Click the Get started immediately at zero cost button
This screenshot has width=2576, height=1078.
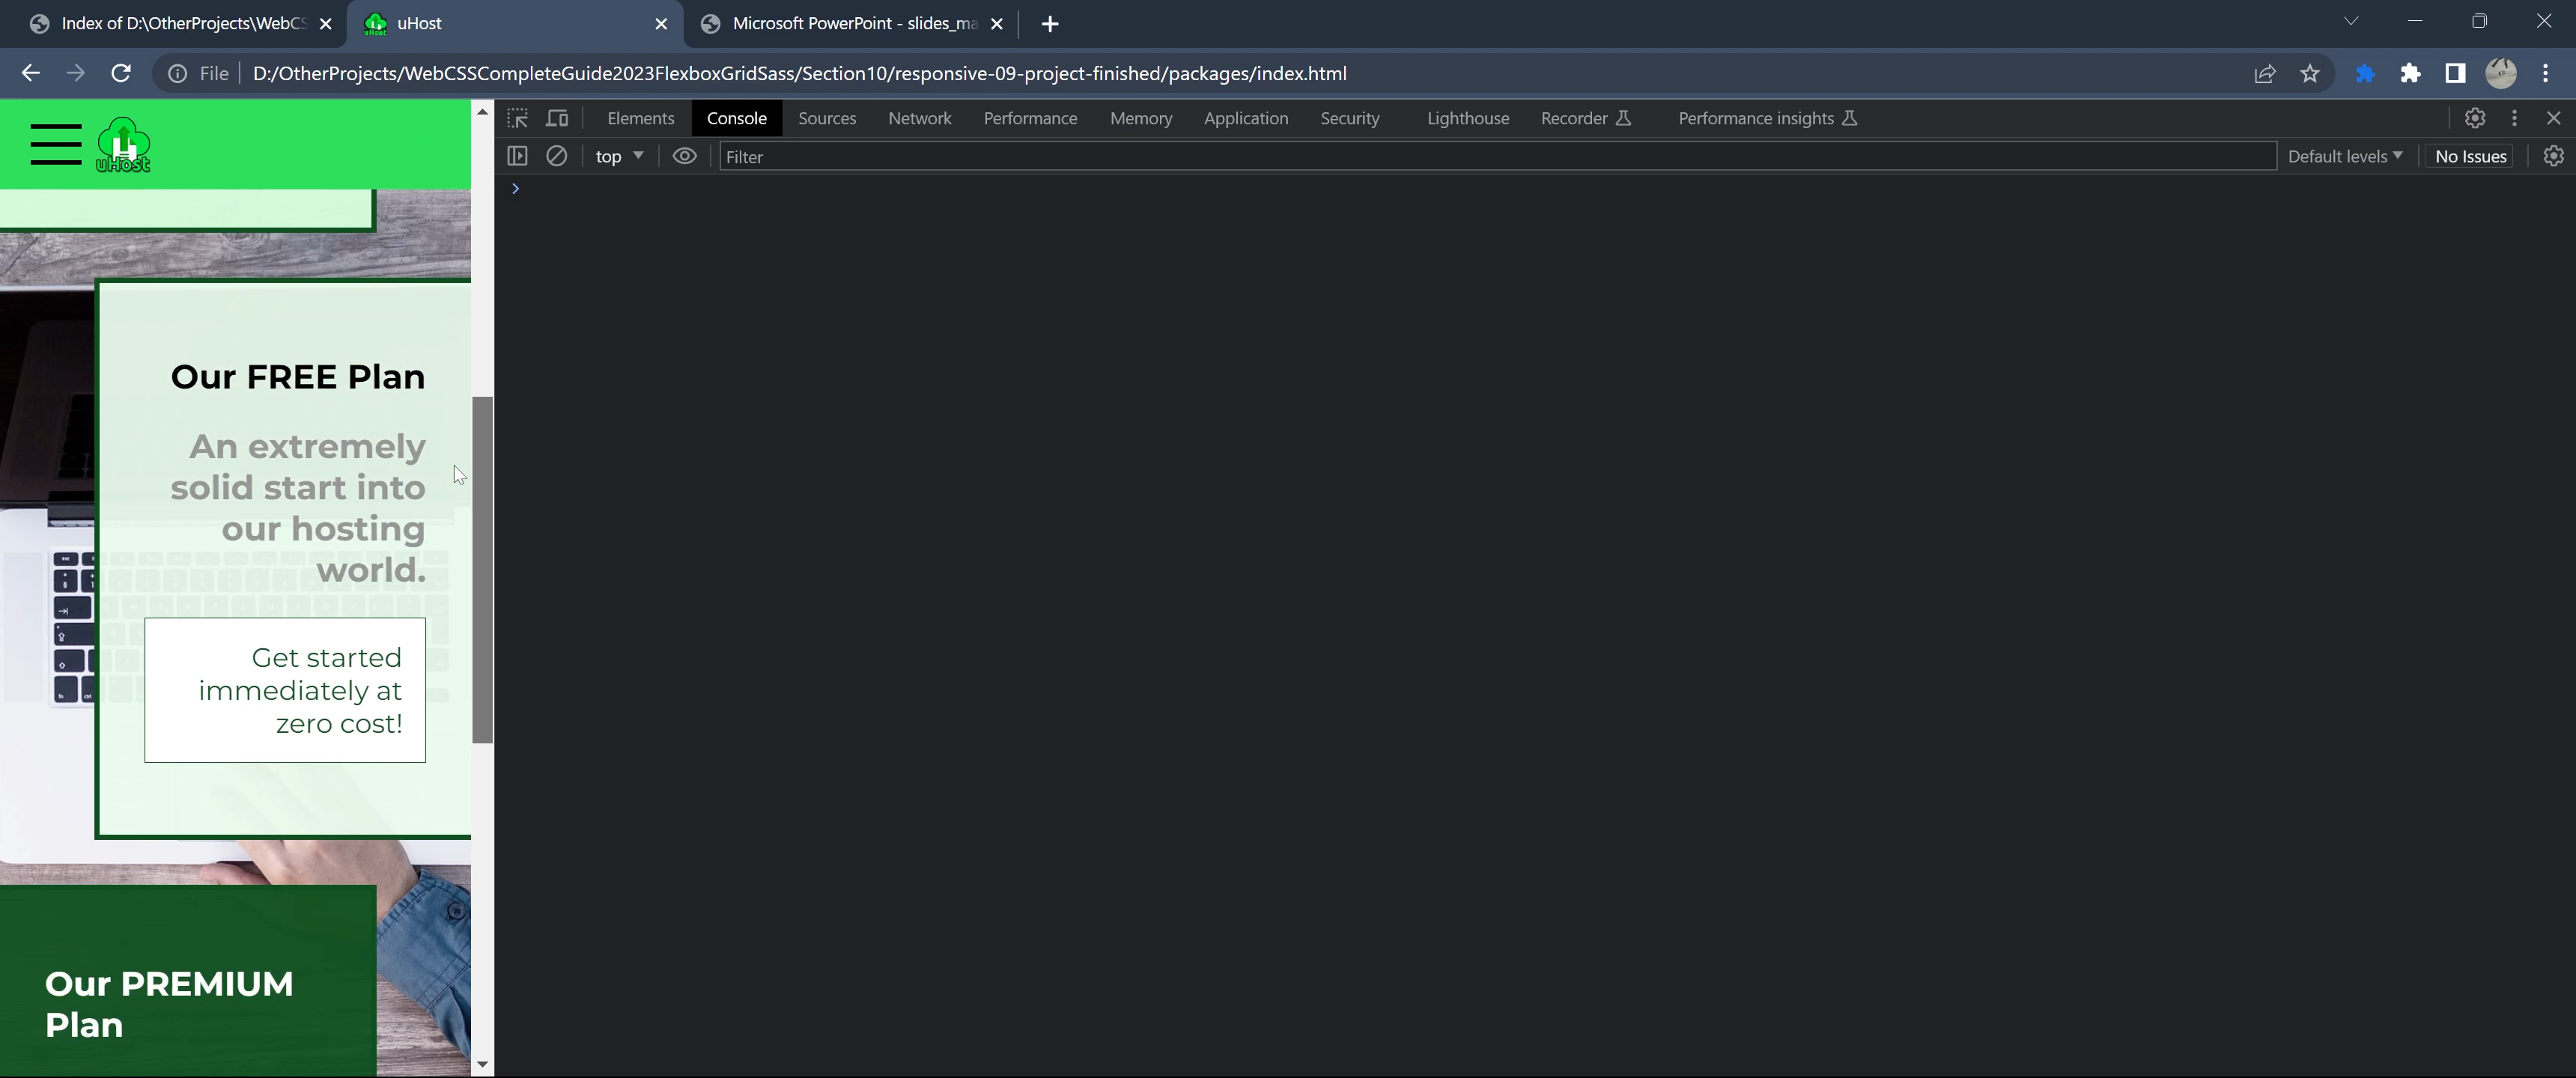tap(285, 690)
